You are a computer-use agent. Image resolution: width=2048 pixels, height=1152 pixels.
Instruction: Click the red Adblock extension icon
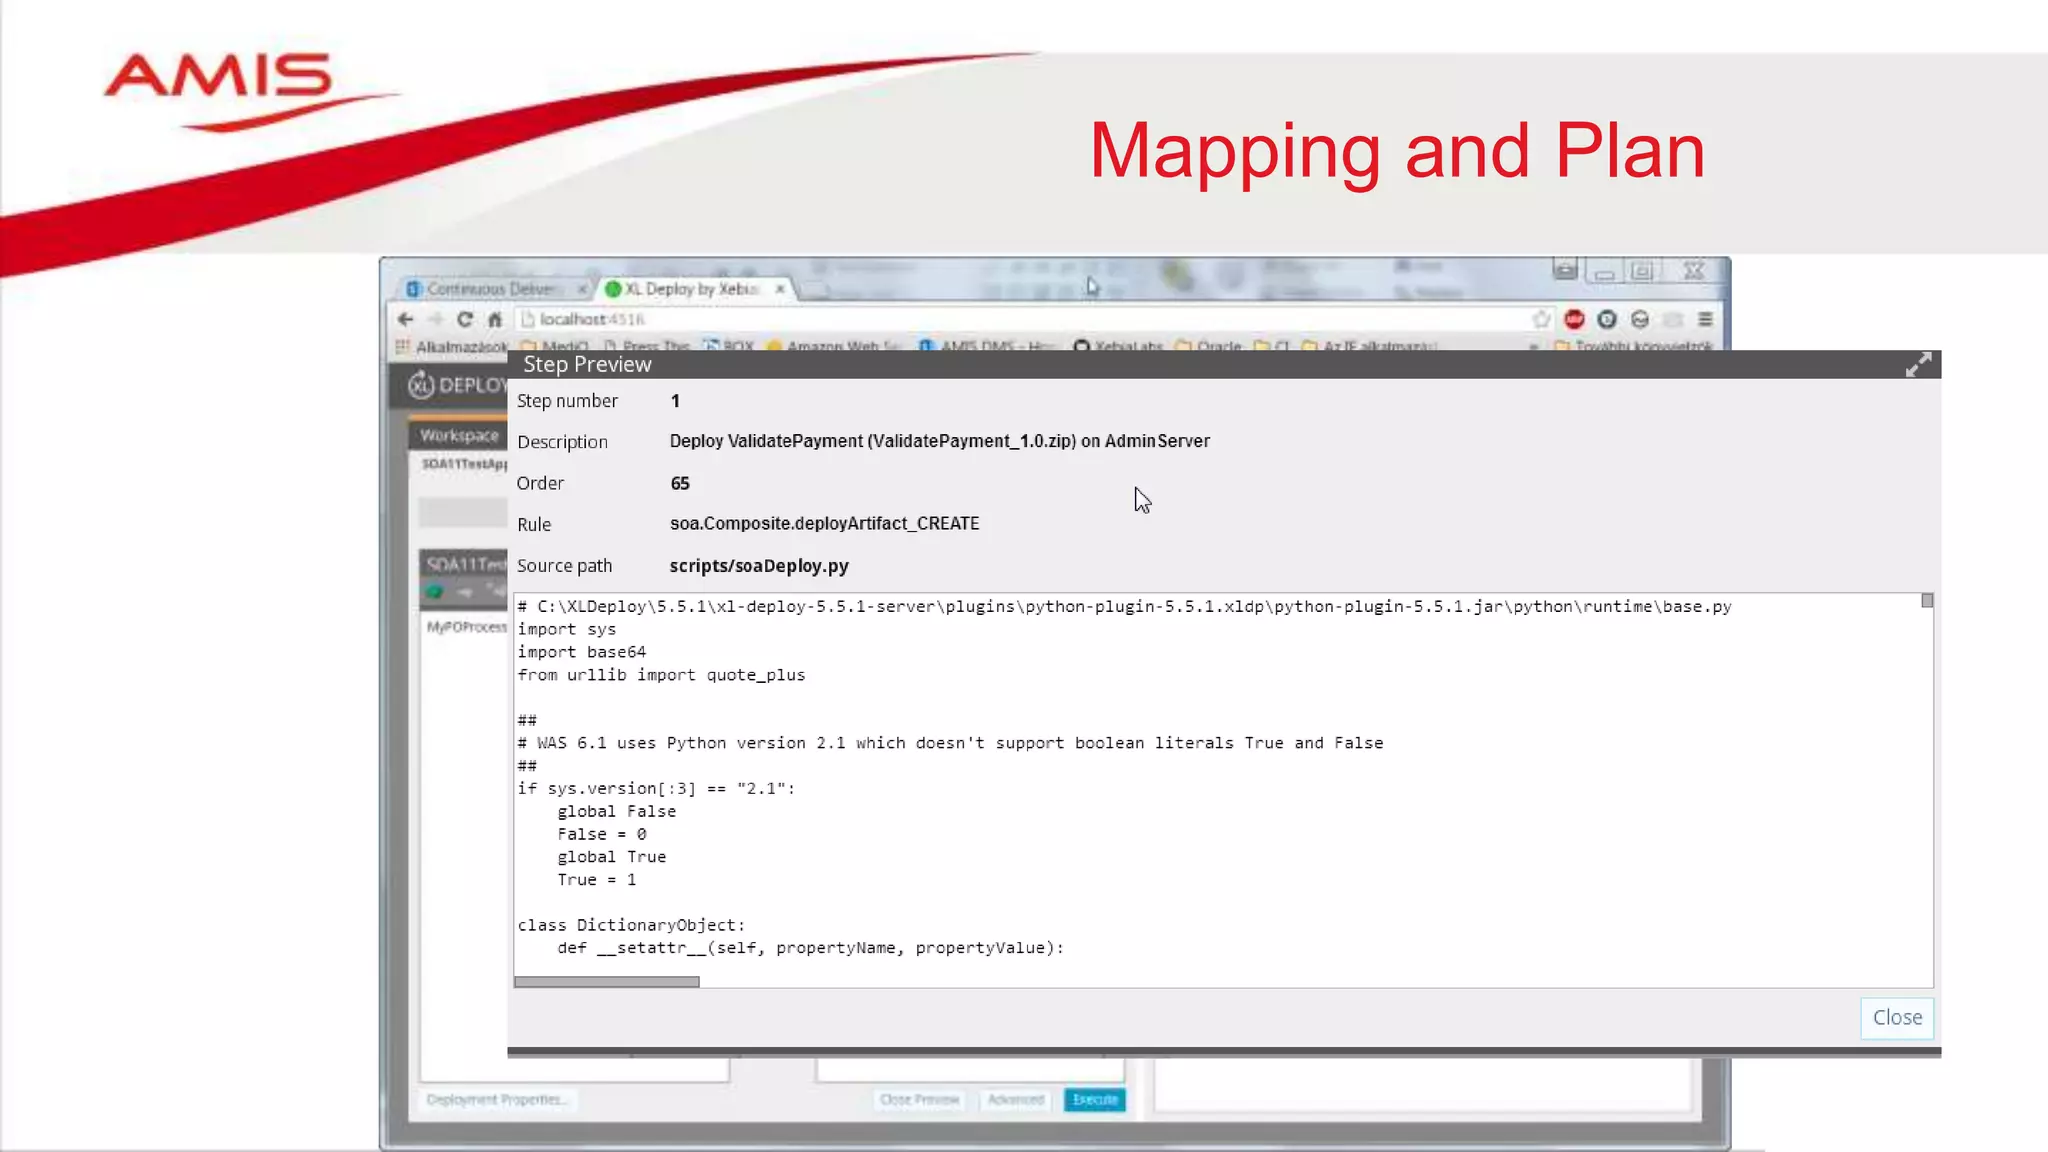pos(1574,319)
